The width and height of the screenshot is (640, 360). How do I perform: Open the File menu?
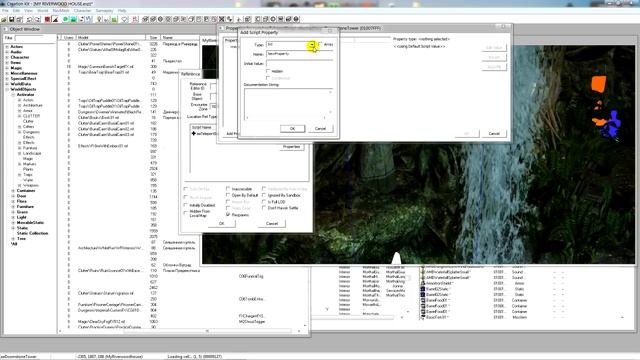pyautogui.click(x=5, y=11)
